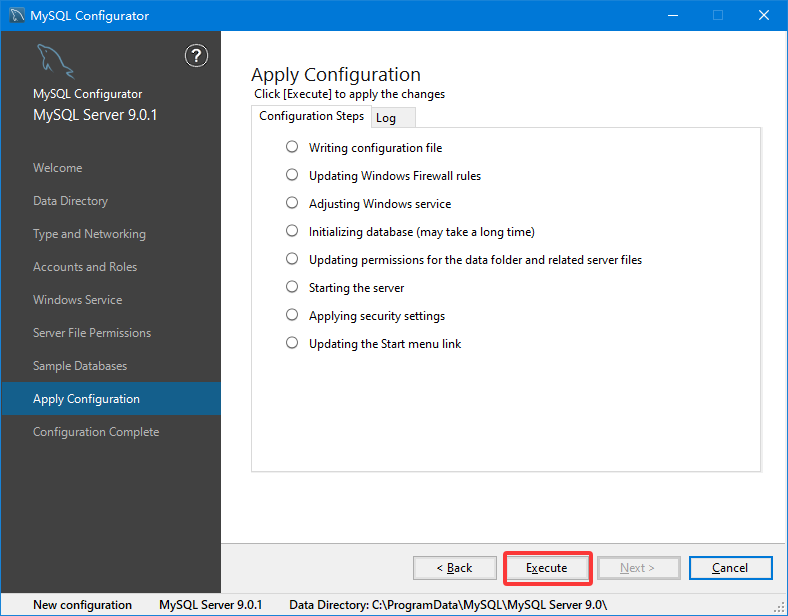Click the Cancel button
The width and height of the screenshot is (788, 616).
click(730, 568)
